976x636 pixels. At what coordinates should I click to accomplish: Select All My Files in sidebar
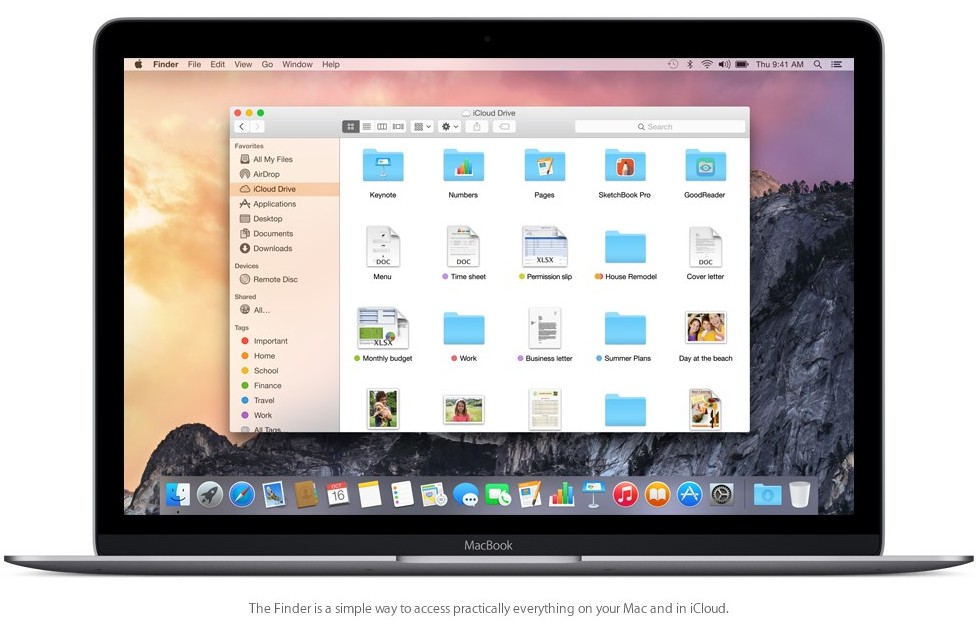pyautogui.click(x=284, y=159)
